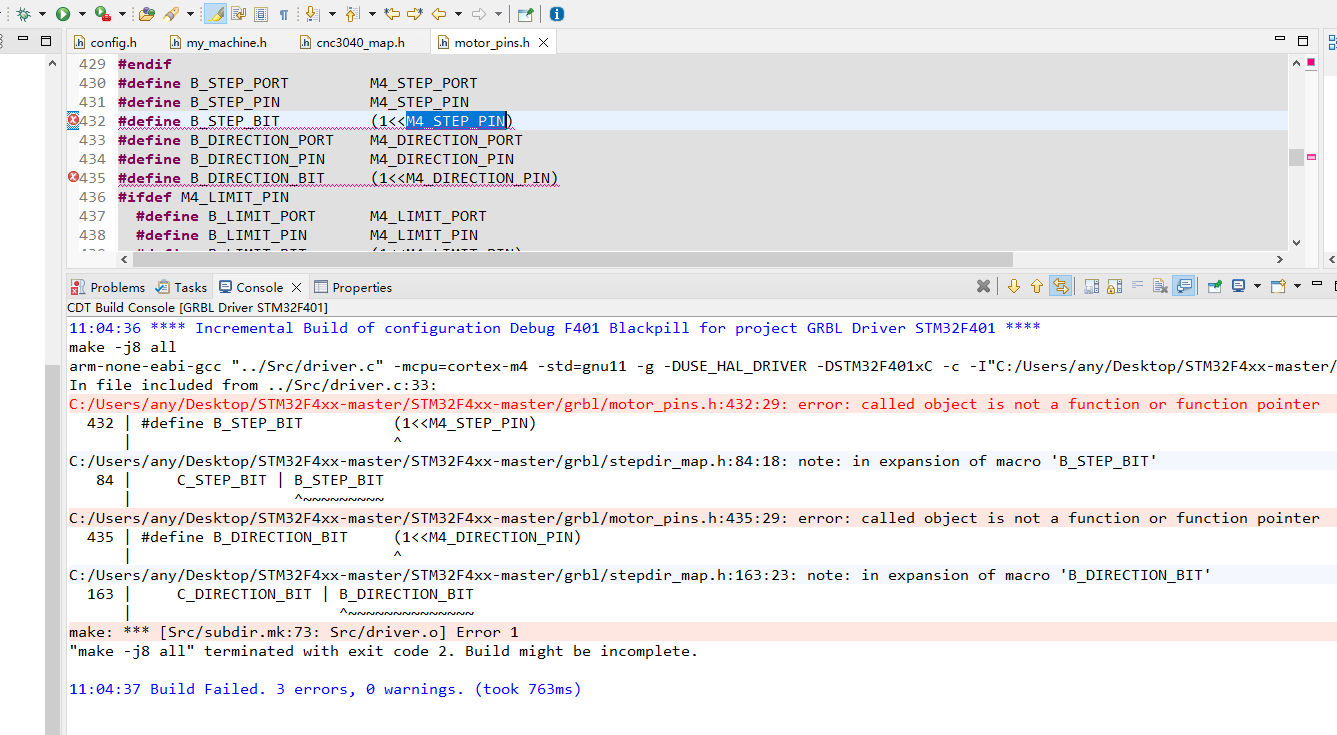Click the green Run button
Image resolution: width=1337 pixels, height=735 pixels.
[63, 14]
